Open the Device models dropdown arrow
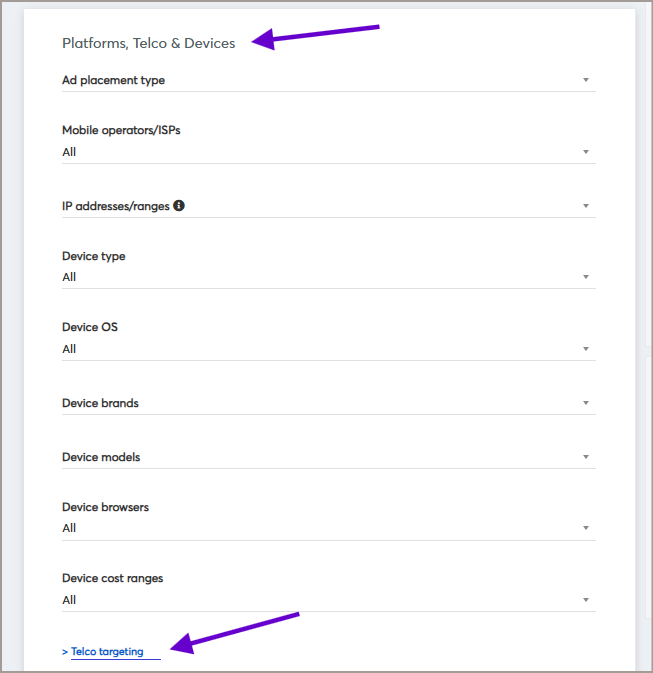Viewport: 653px width, 673px height. point(586,457)
